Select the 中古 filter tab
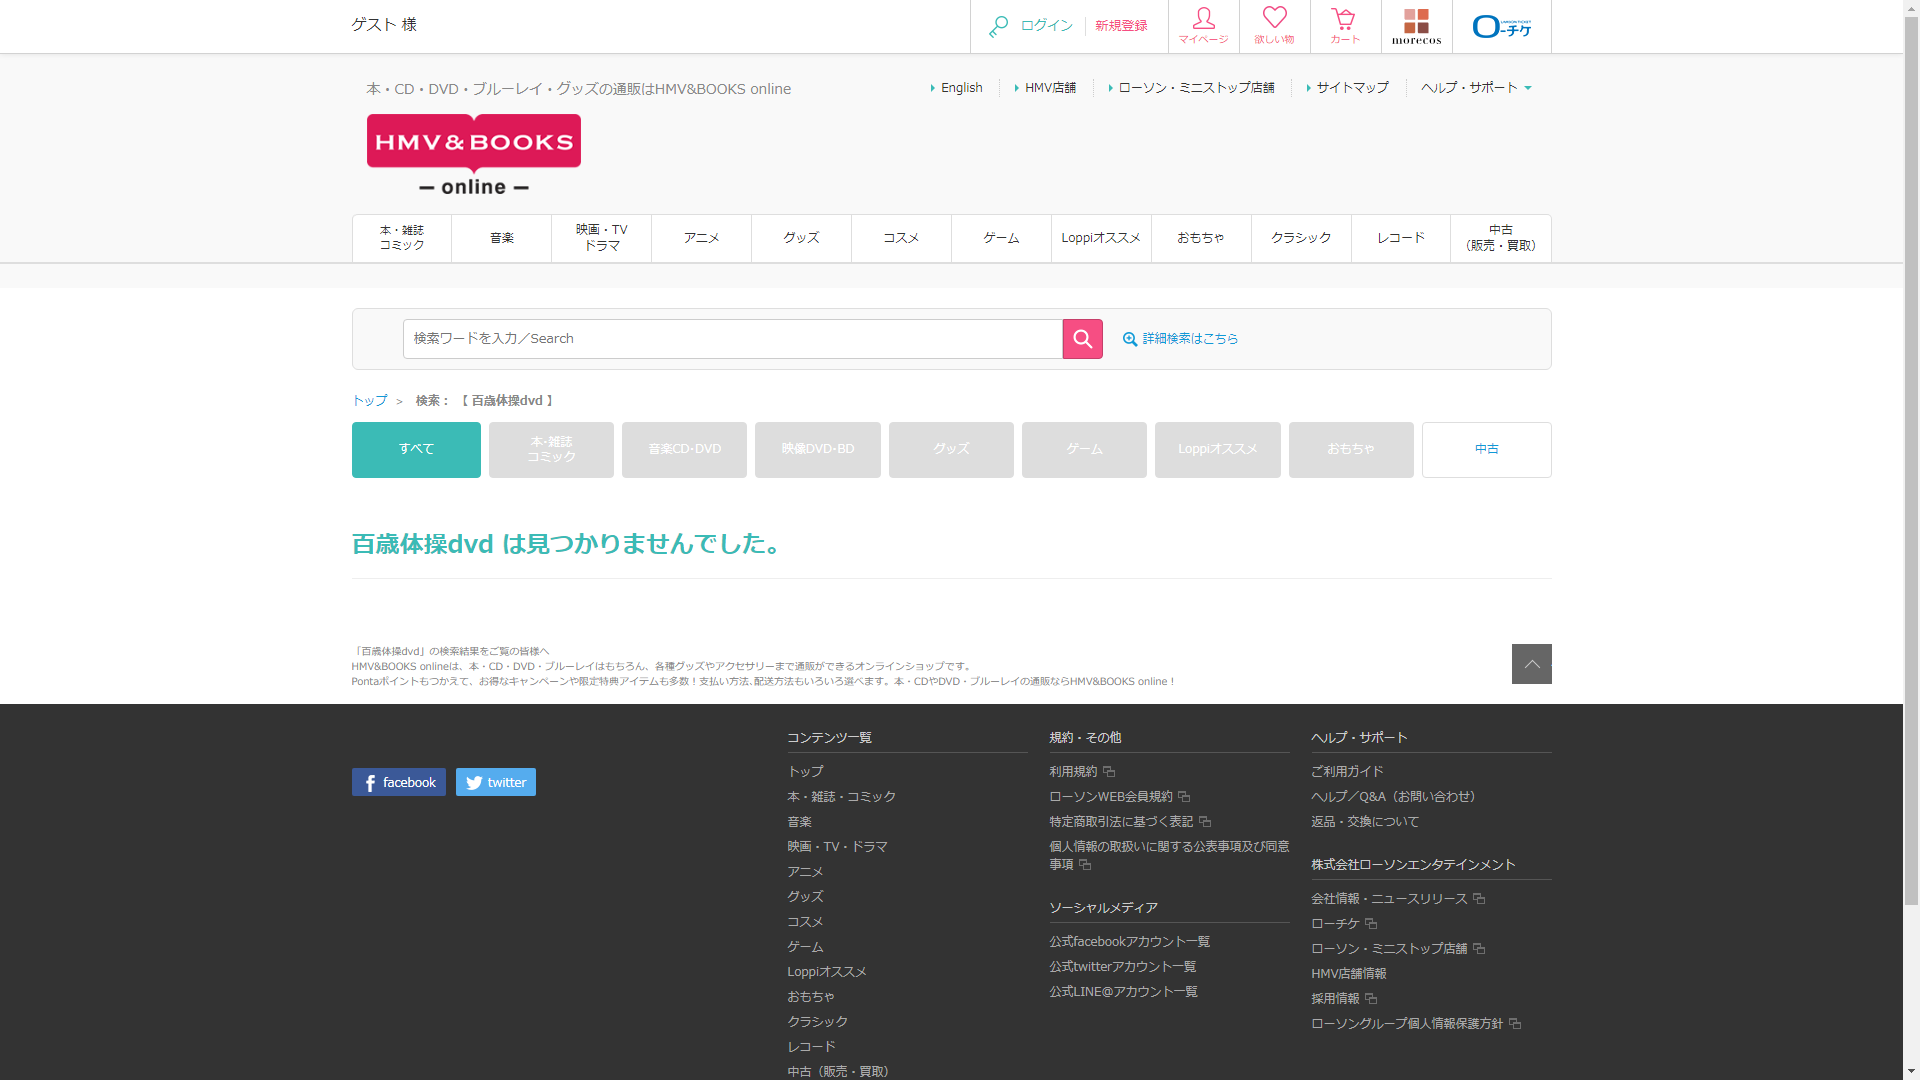1920x1080 pixels. [1486, 450]
